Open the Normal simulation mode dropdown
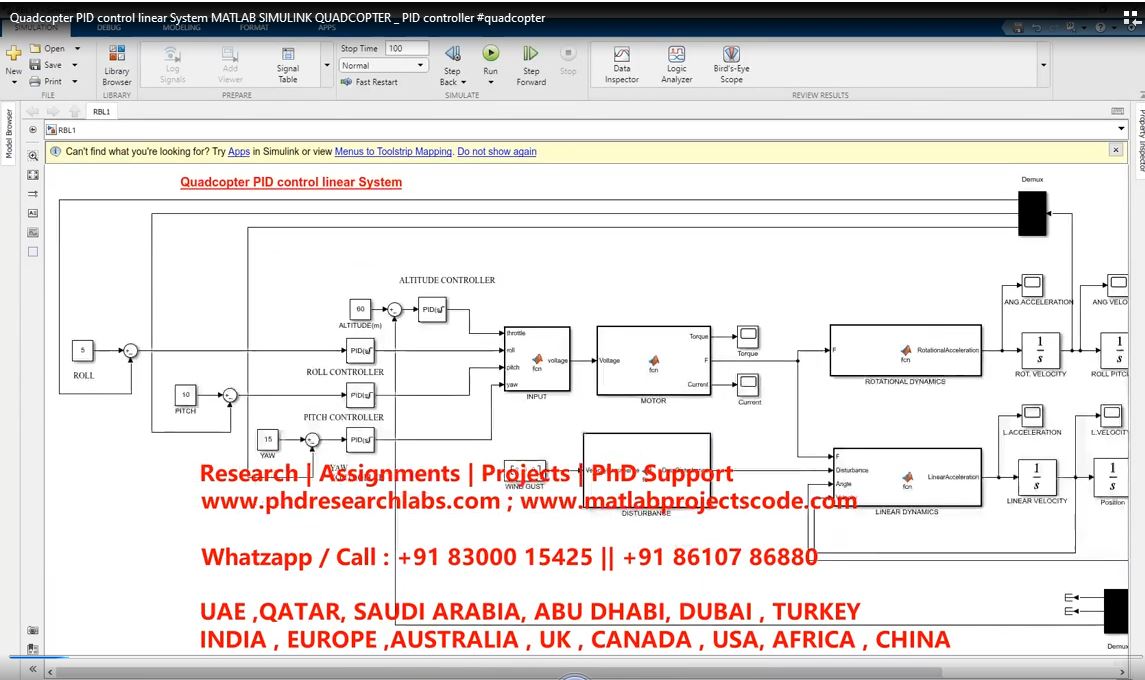1145x680 pixels. [x=383, y=65]
